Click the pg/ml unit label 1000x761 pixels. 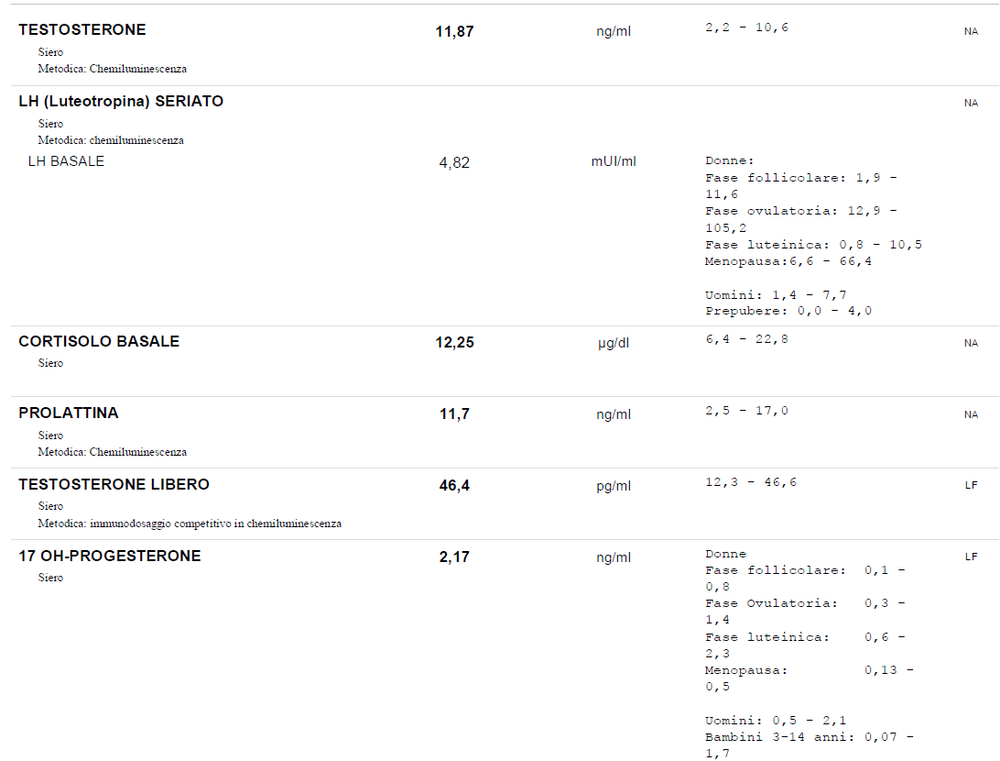tap(613, 486)
